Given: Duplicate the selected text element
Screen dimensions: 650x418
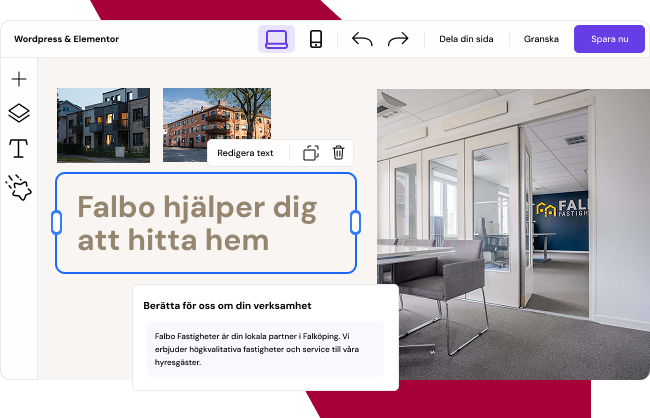Looking at the screenshot, I should pyautogui.click(x=311, y=153).
